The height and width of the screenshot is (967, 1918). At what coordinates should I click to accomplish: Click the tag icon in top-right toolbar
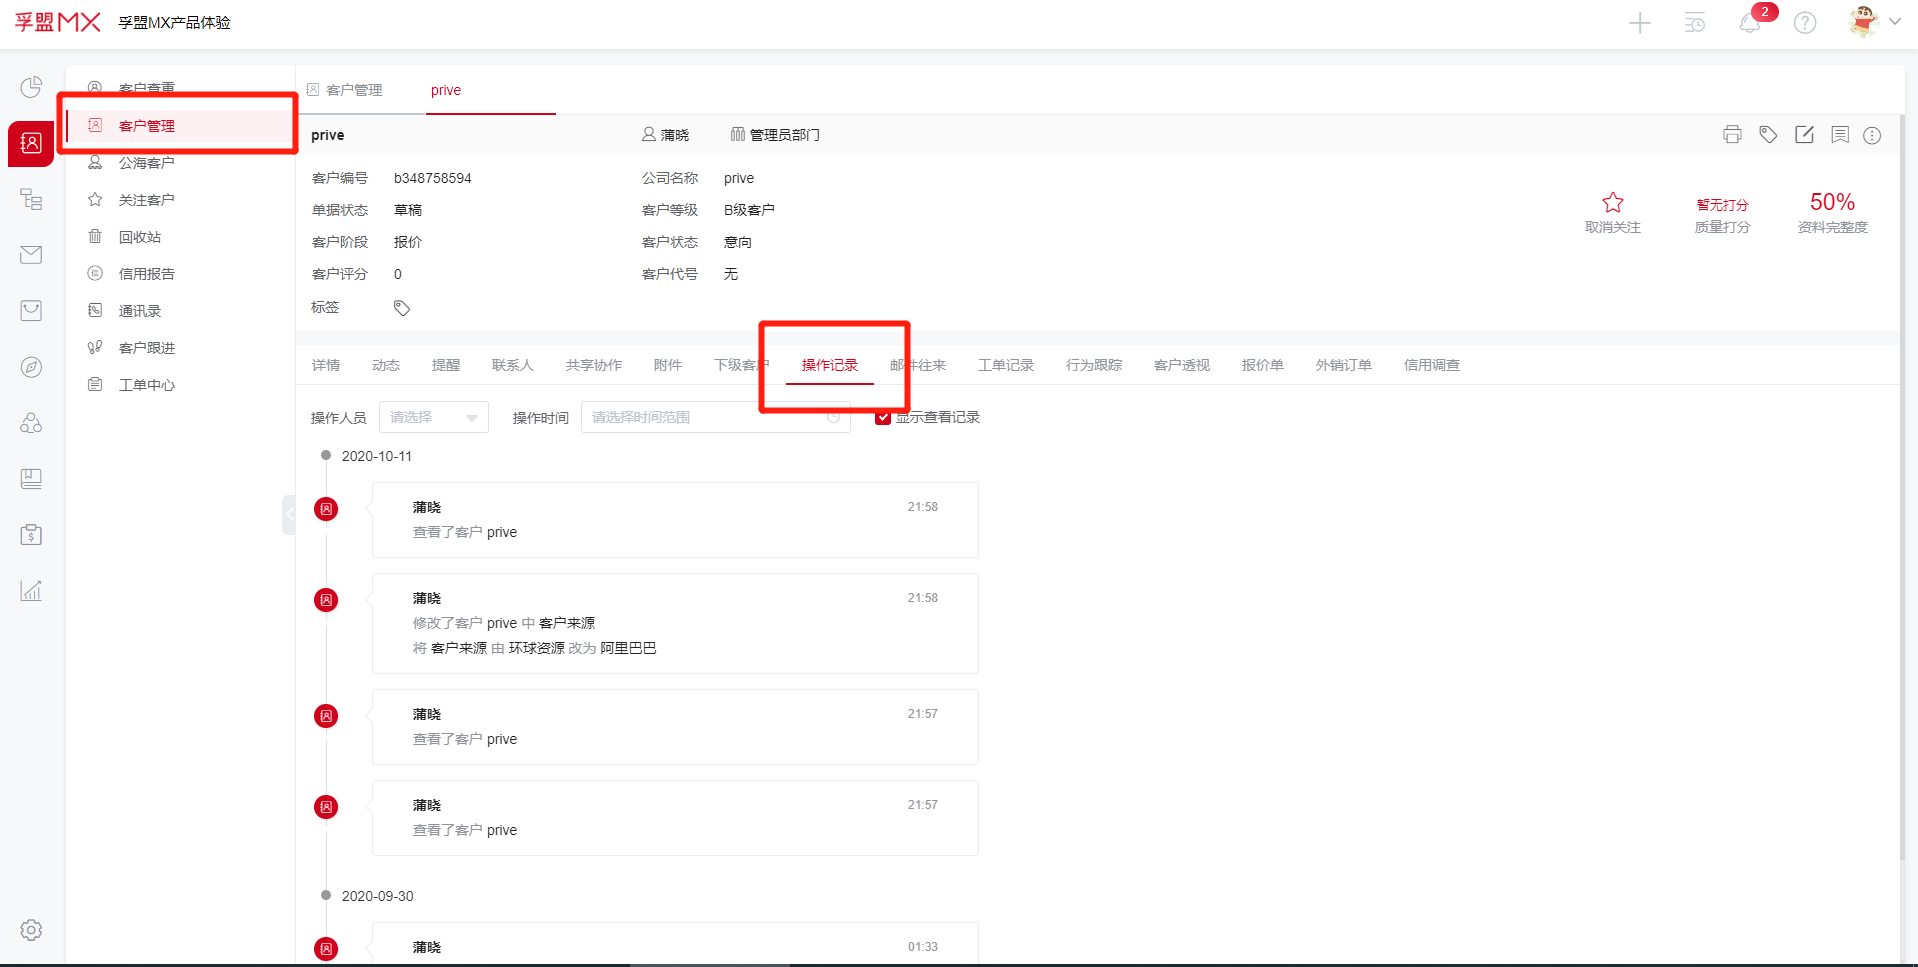point(1768,135)
